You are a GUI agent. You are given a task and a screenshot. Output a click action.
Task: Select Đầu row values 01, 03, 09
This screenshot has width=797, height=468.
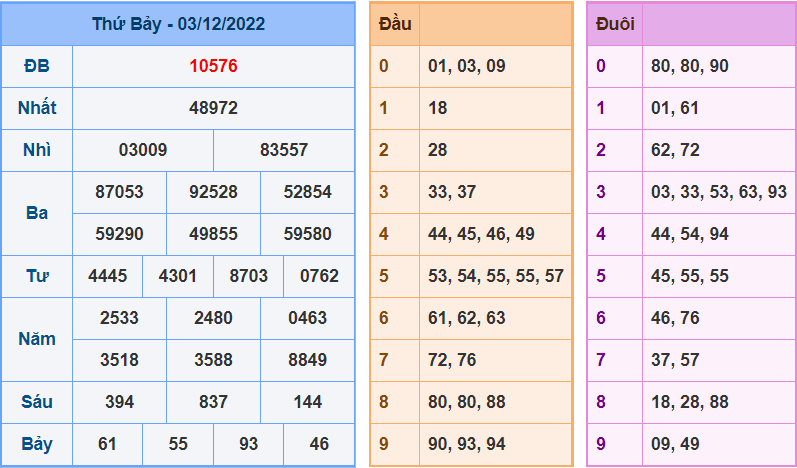pos(467,66)
